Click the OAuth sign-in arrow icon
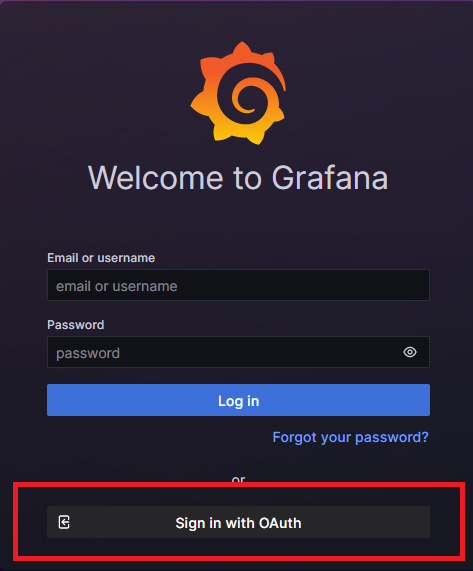Viewport: 473px width, 571px height. coord(64,522)
